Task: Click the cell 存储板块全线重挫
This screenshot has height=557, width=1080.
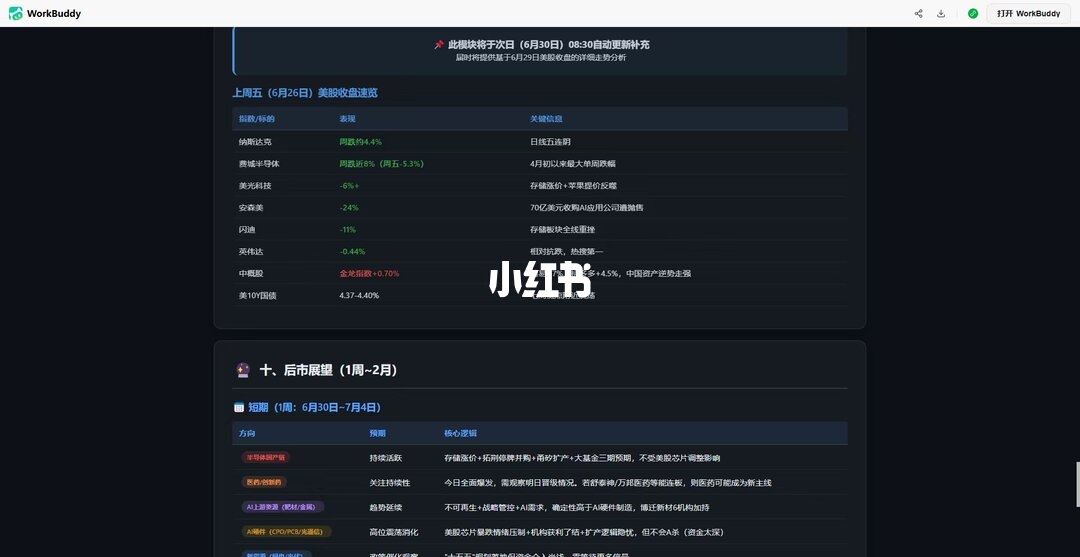Action: [x=562, y=229]
